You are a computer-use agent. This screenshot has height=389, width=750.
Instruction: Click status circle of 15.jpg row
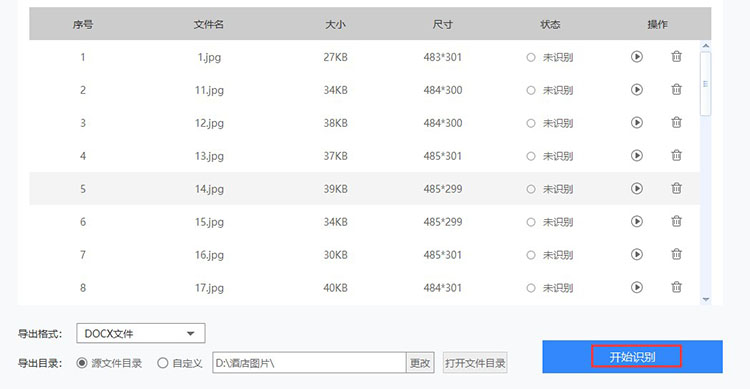[x=531, y=222]
